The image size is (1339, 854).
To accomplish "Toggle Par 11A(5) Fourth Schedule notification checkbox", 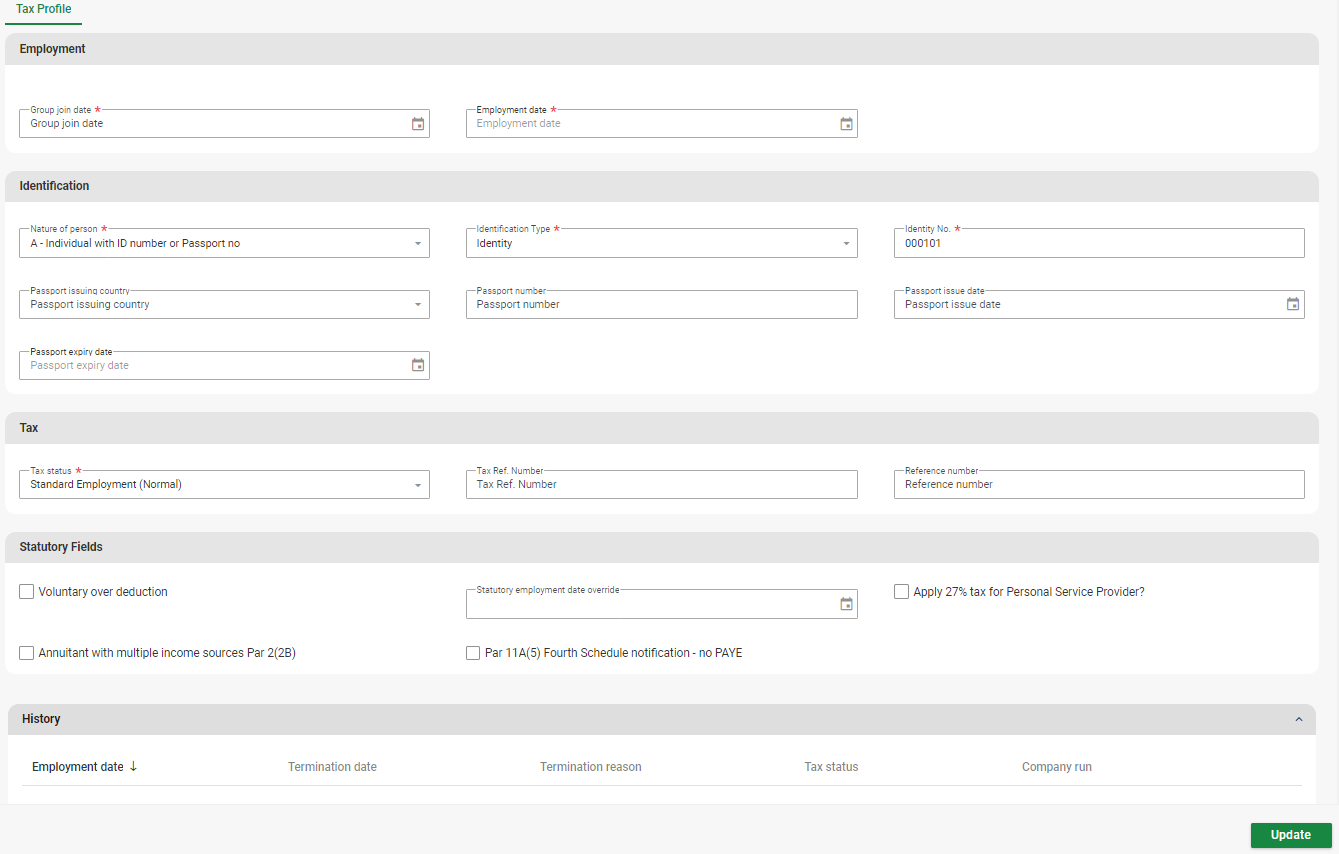I will coord(474,653).
